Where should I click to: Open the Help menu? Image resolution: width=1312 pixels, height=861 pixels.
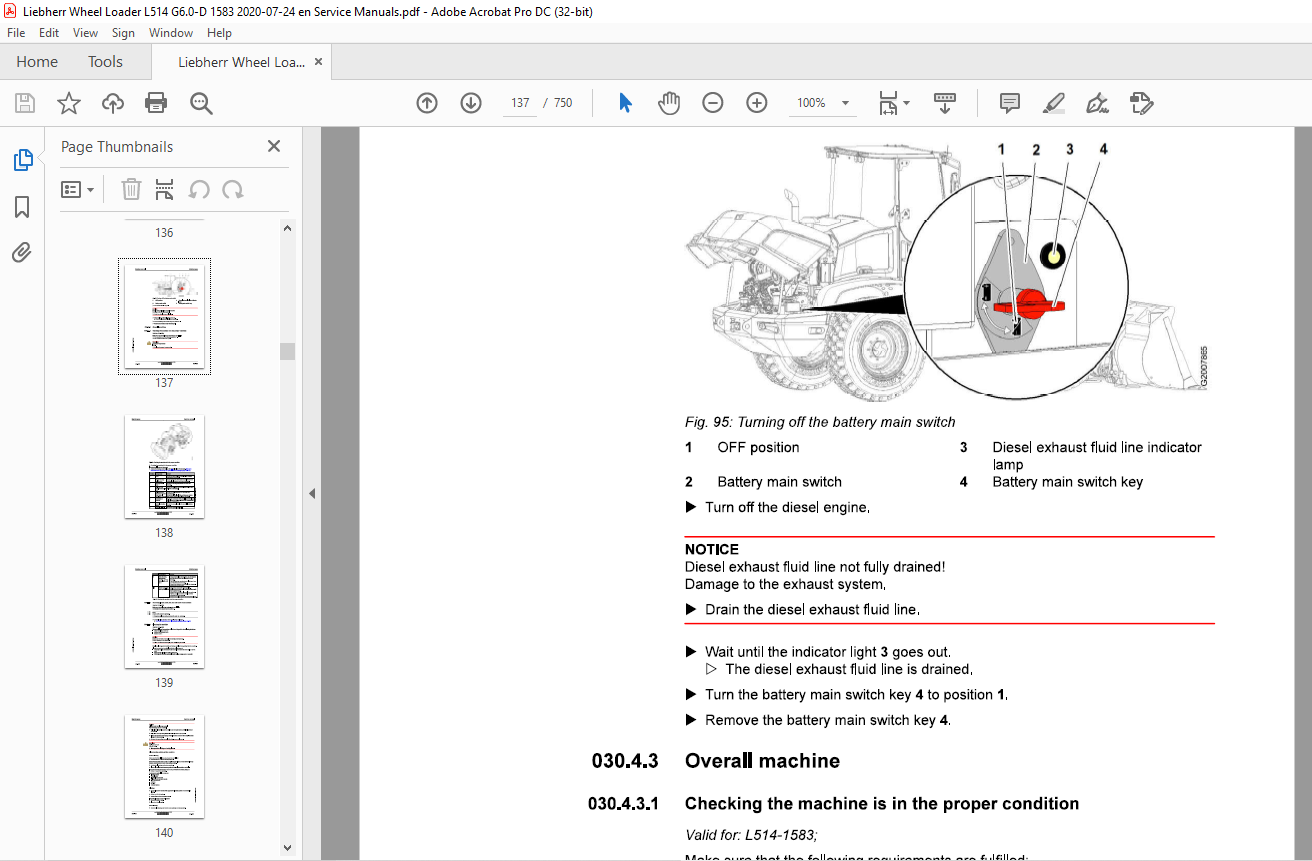(219, 33)
